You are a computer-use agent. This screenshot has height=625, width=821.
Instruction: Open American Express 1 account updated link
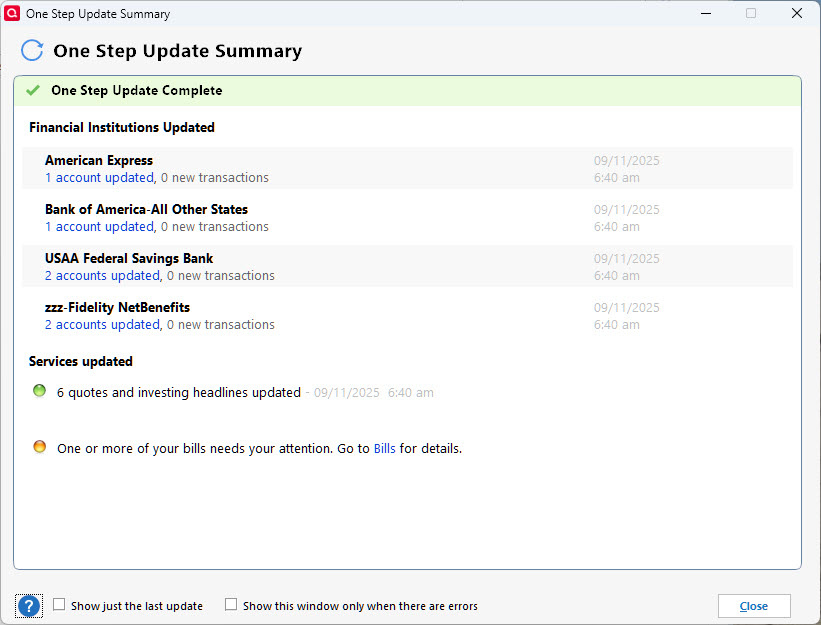(99, 178)
